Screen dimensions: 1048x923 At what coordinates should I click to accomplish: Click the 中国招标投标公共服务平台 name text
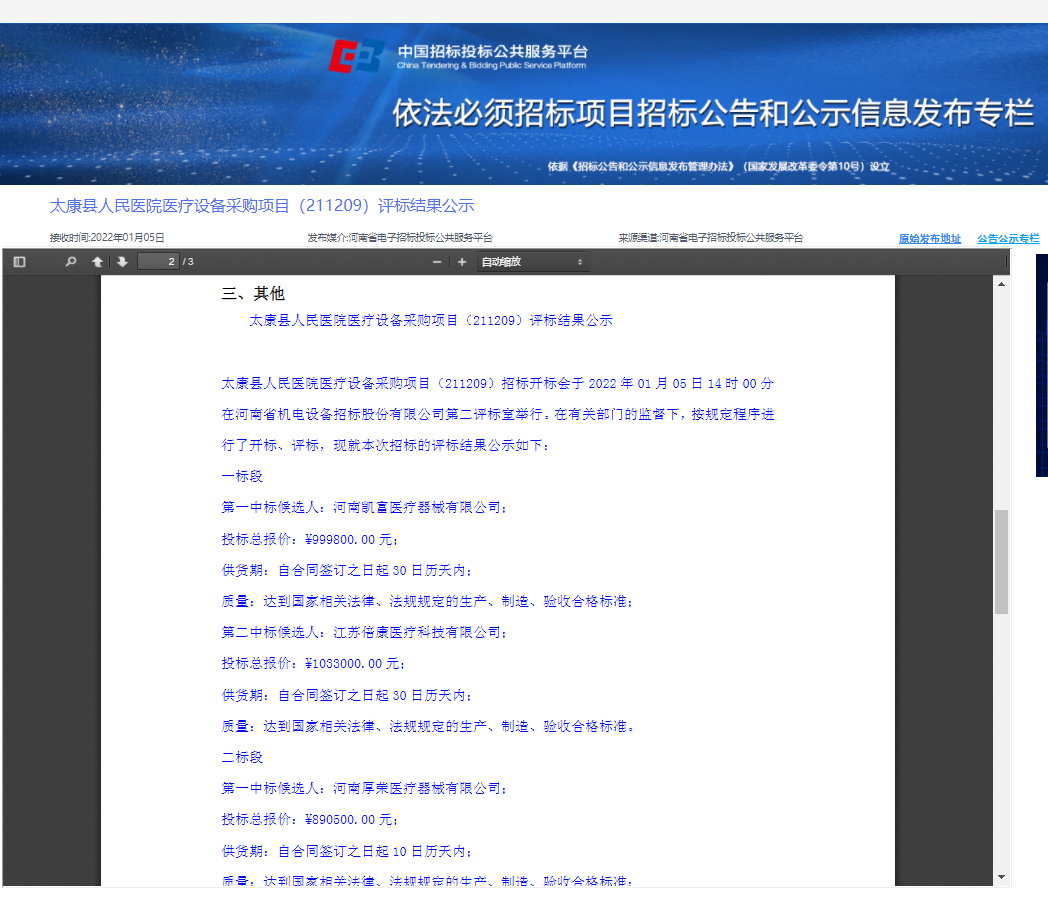coord(492,52)
